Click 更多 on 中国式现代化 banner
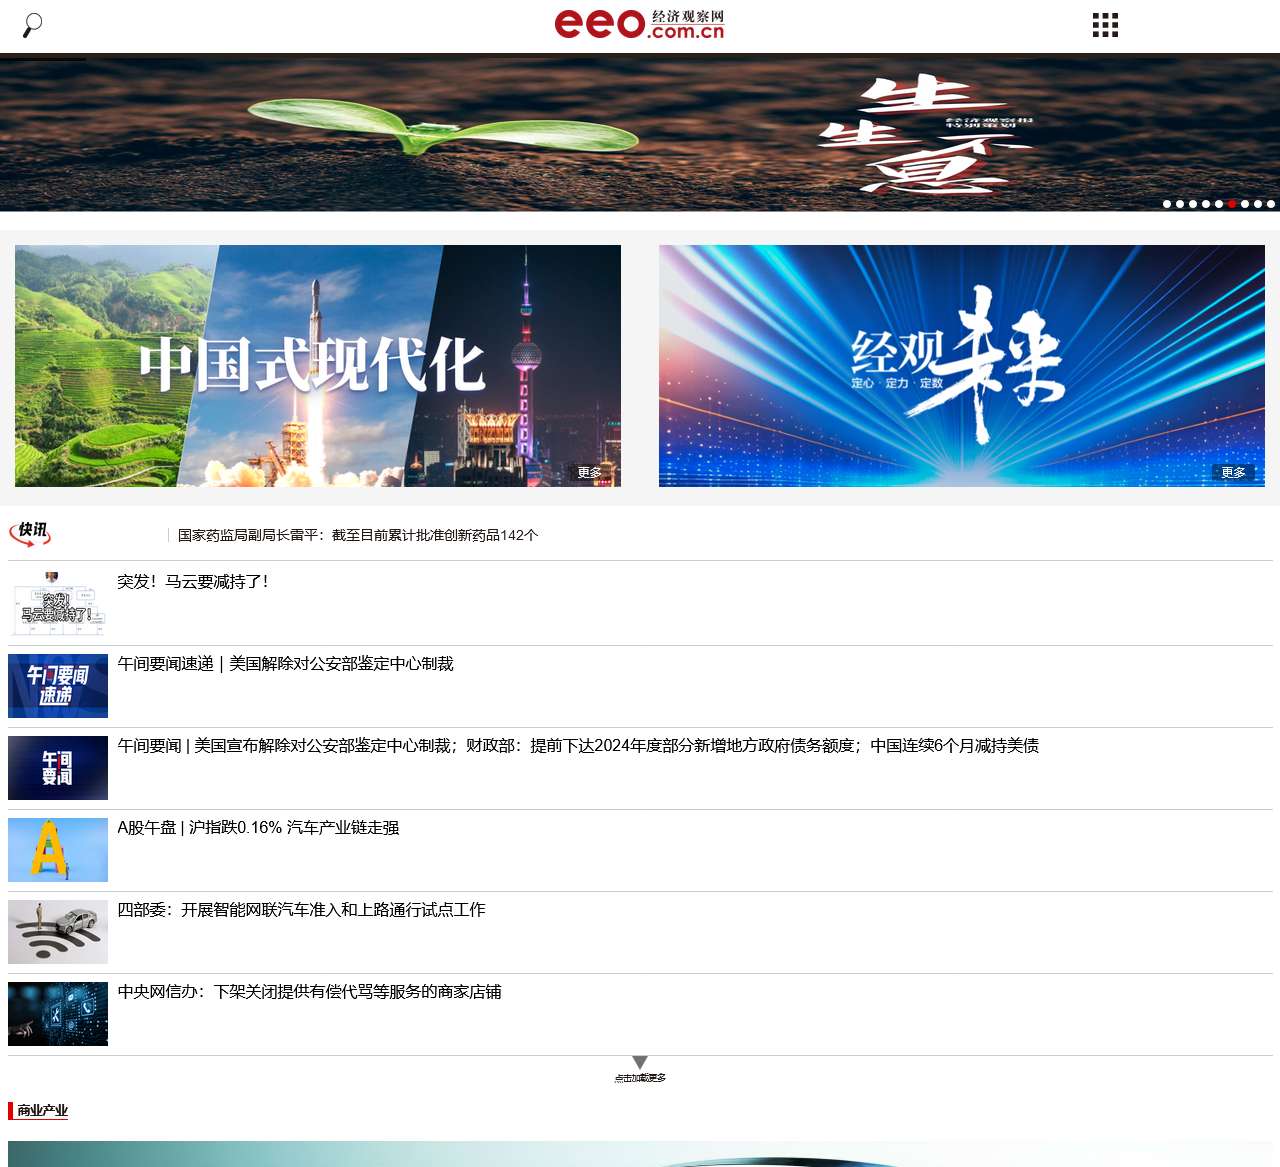 pyautogui.click(x=590, y=473)
